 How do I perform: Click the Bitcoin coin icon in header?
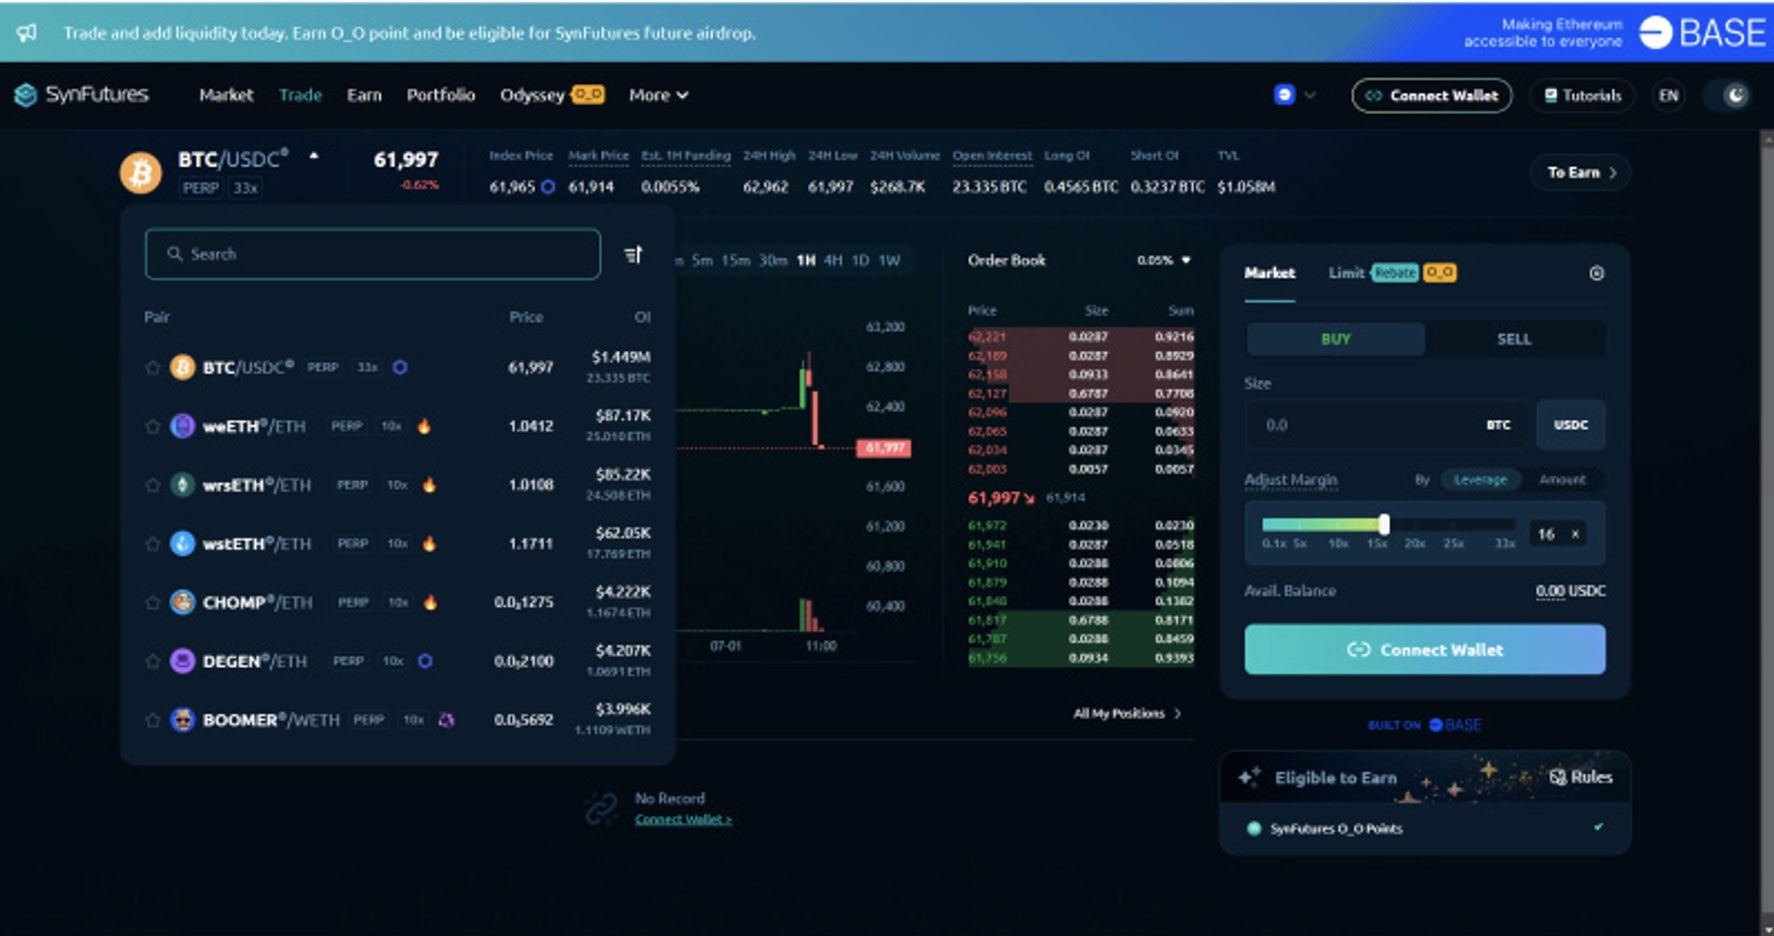point(141,172)
